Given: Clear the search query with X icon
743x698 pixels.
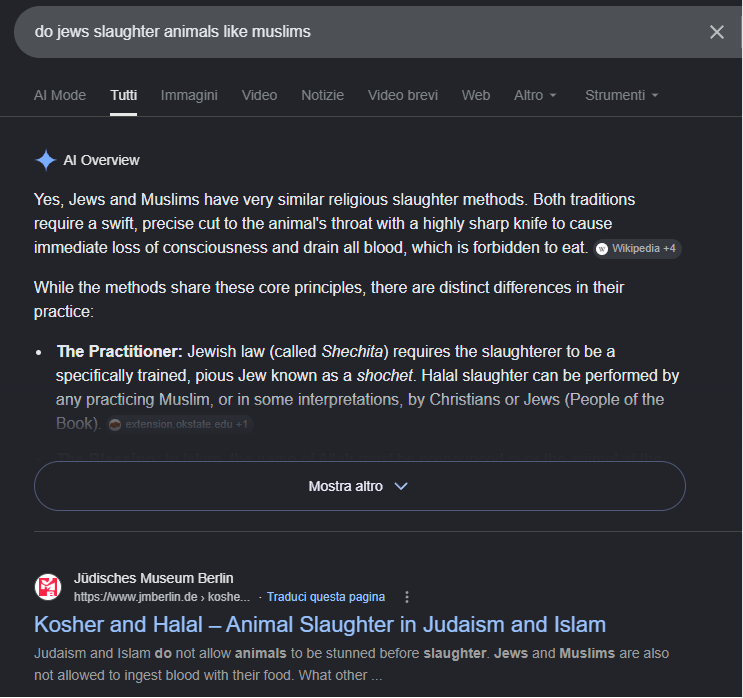Looking at the screenshot, I should (716, 32).
